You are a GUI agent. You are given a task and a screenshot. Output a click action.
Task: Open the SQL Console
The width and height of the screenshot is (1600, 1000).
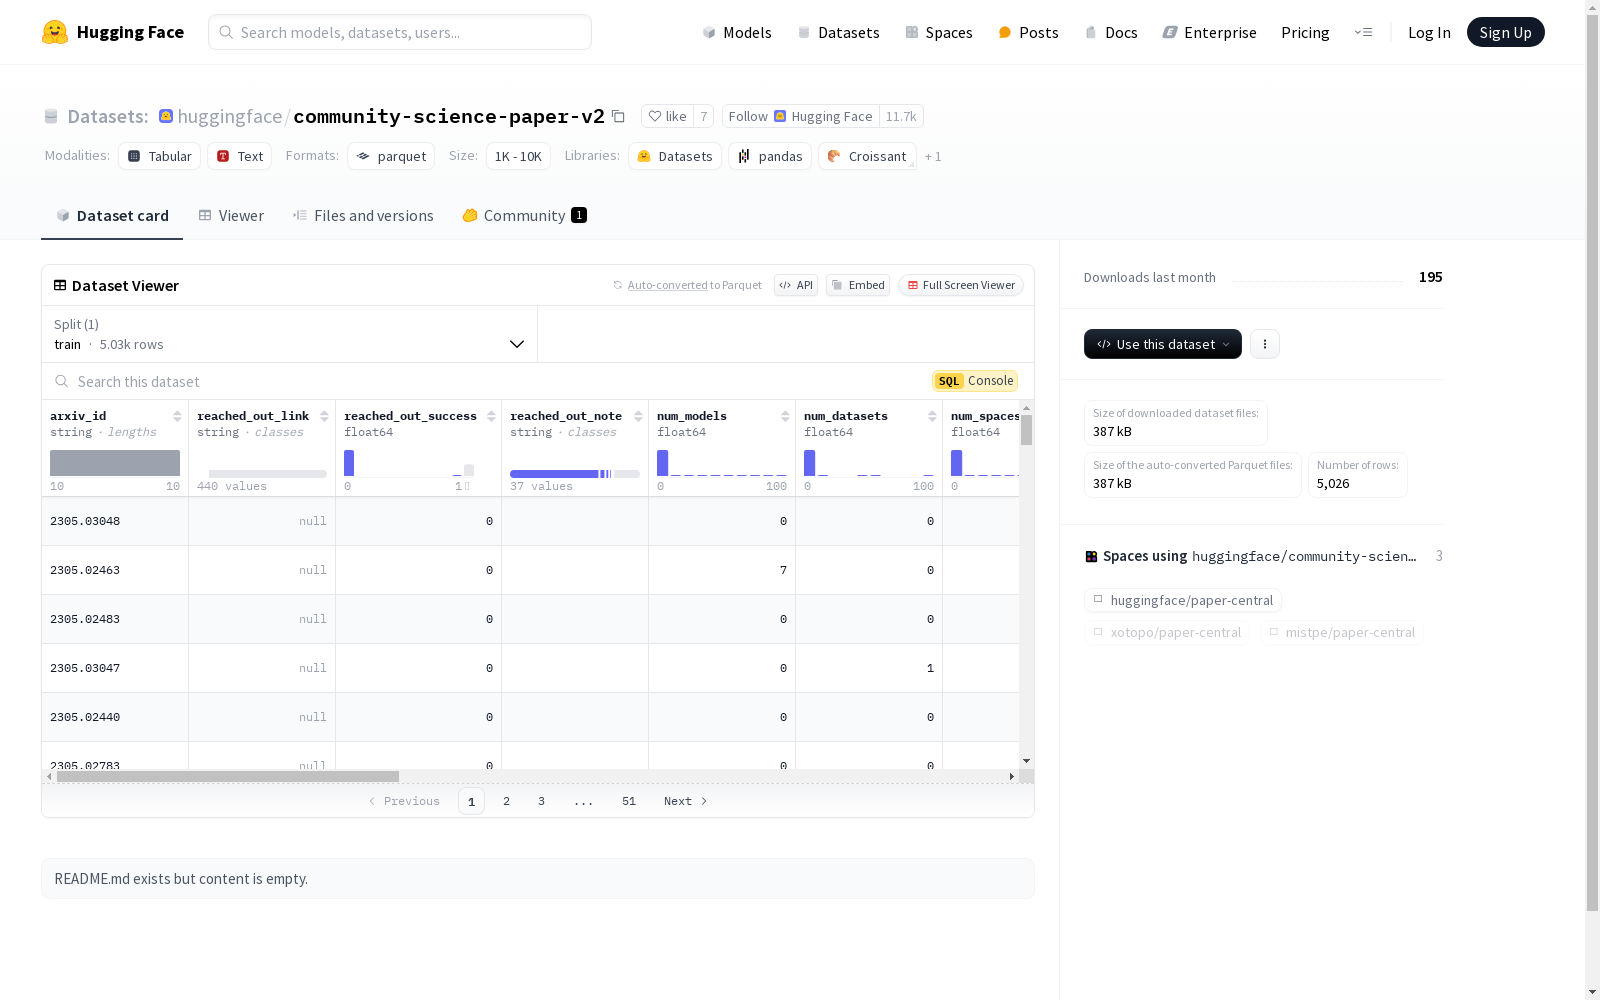click(975, 381)
